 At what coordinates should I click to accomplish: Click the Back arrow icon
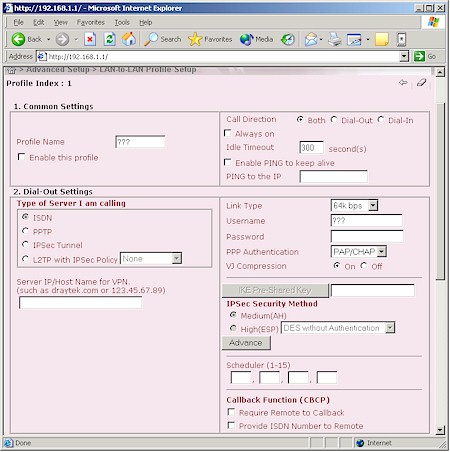point(18,39)
